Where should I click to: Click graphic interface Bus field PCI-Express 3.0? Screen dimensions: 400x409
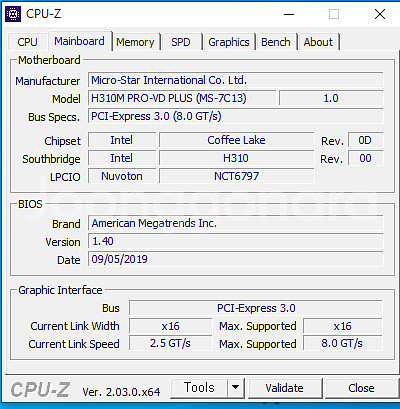256,308
